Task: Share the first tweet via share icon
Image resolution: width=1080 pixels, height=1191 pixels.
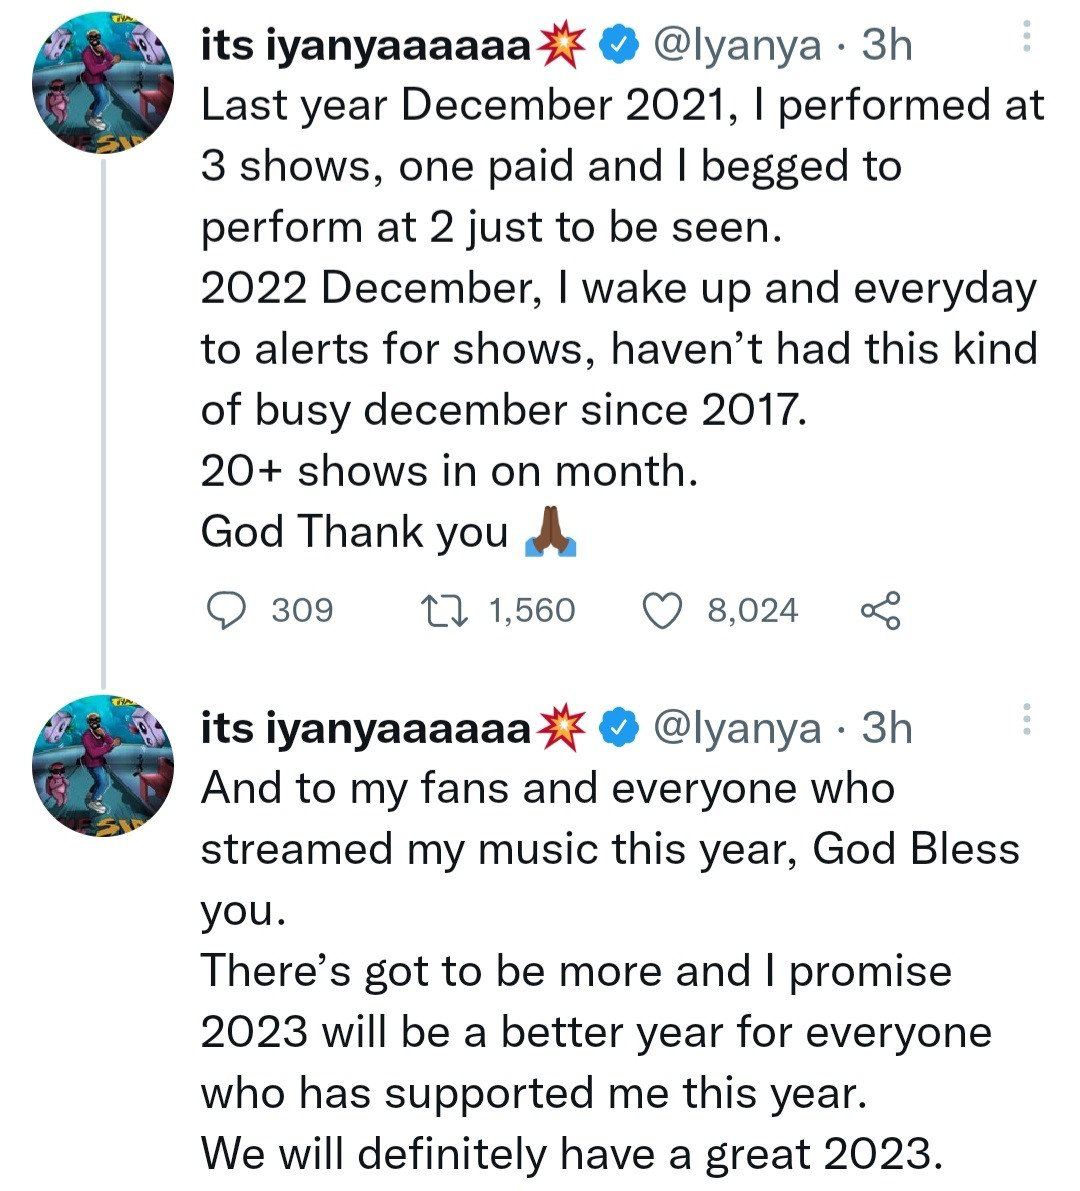Action: 880,609
